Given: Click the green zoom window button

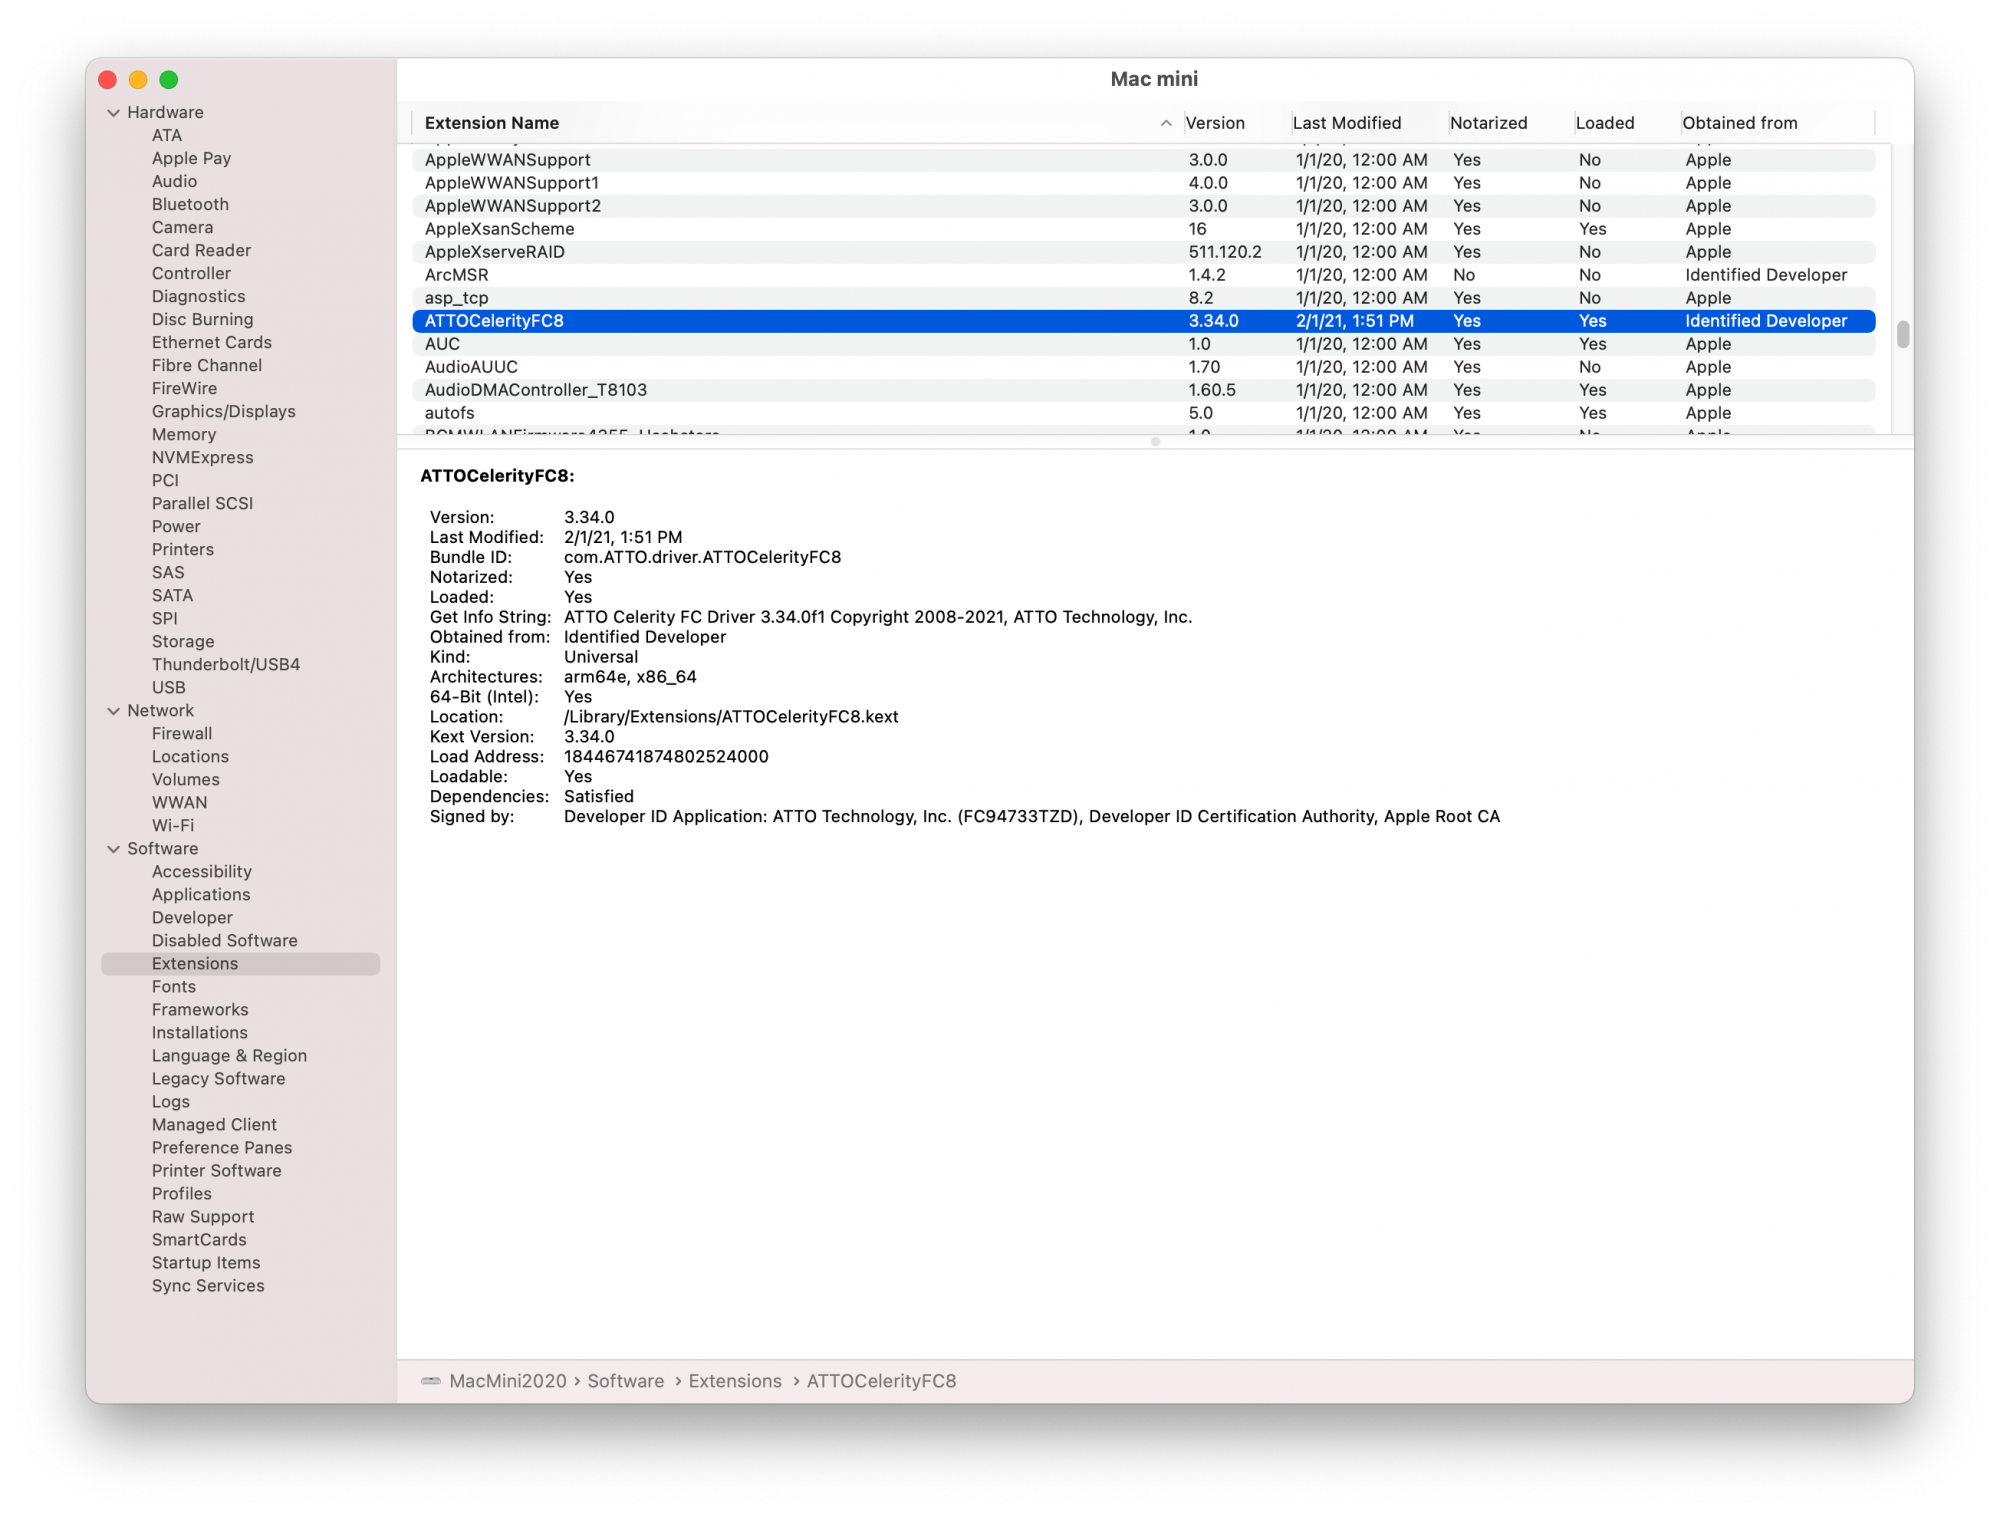Looking at the screenshot, I should (169, 80).
